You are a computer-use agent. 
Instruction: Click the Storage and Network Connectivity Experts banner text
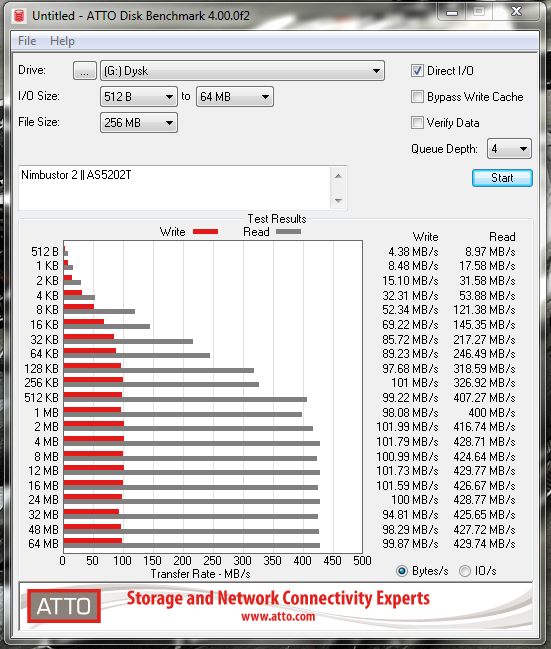278,599
